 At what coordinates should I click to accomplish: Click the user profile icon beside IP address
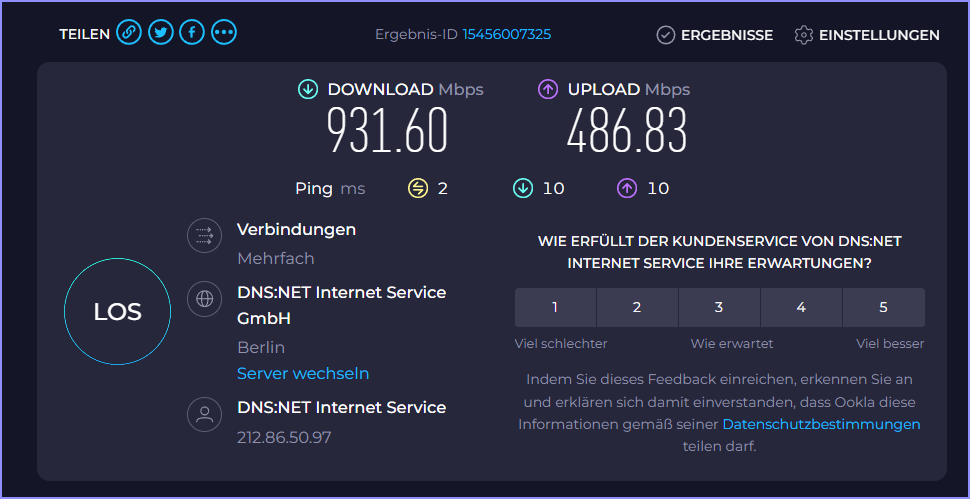204,414
